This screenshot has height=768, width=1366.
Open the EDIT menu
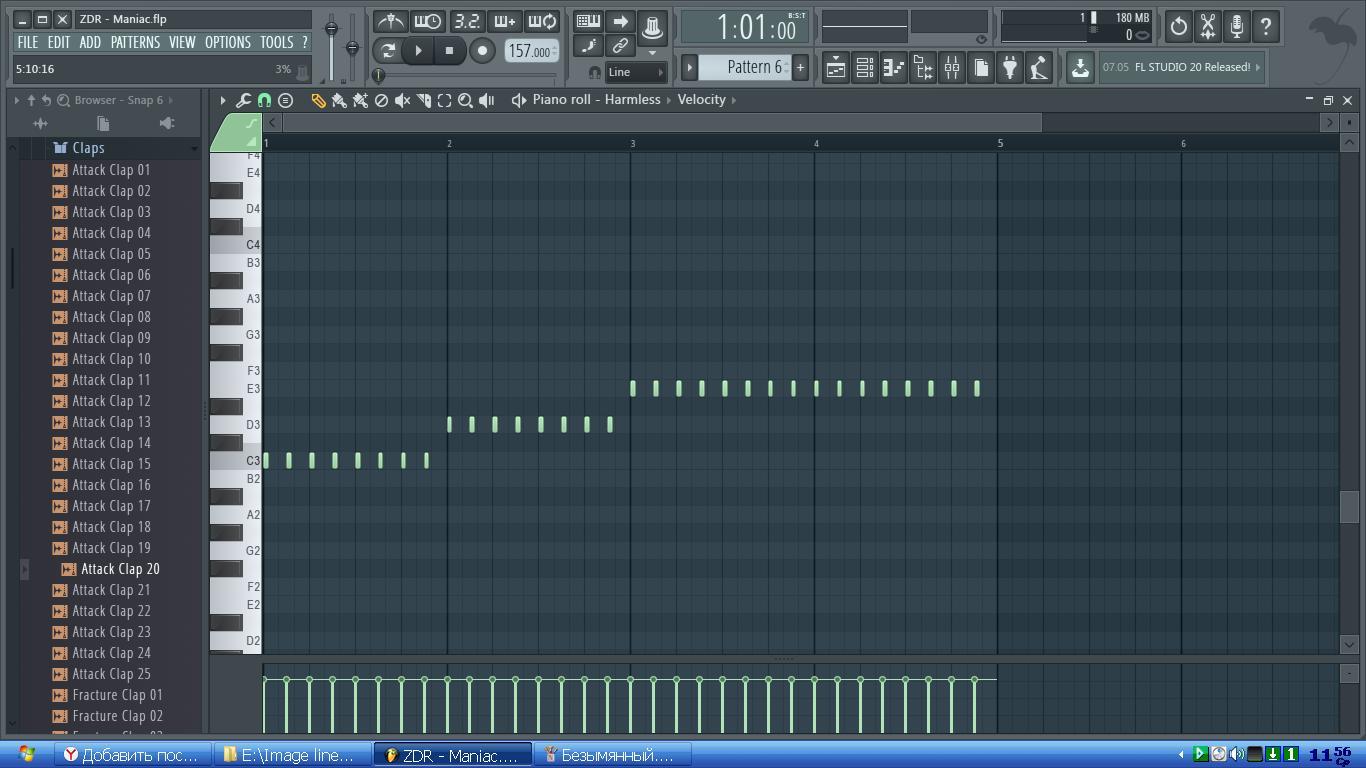[59, 42]
